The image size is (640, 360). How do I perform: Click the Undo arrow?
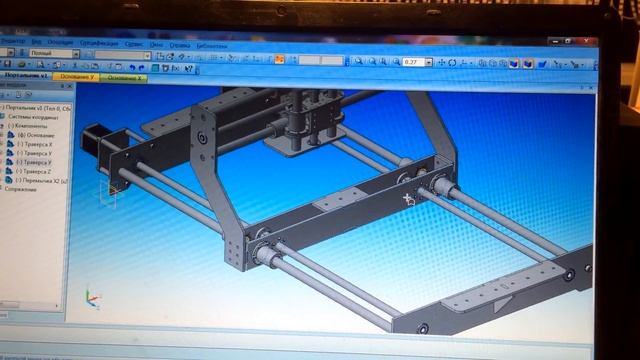click(x=132, y=67)
